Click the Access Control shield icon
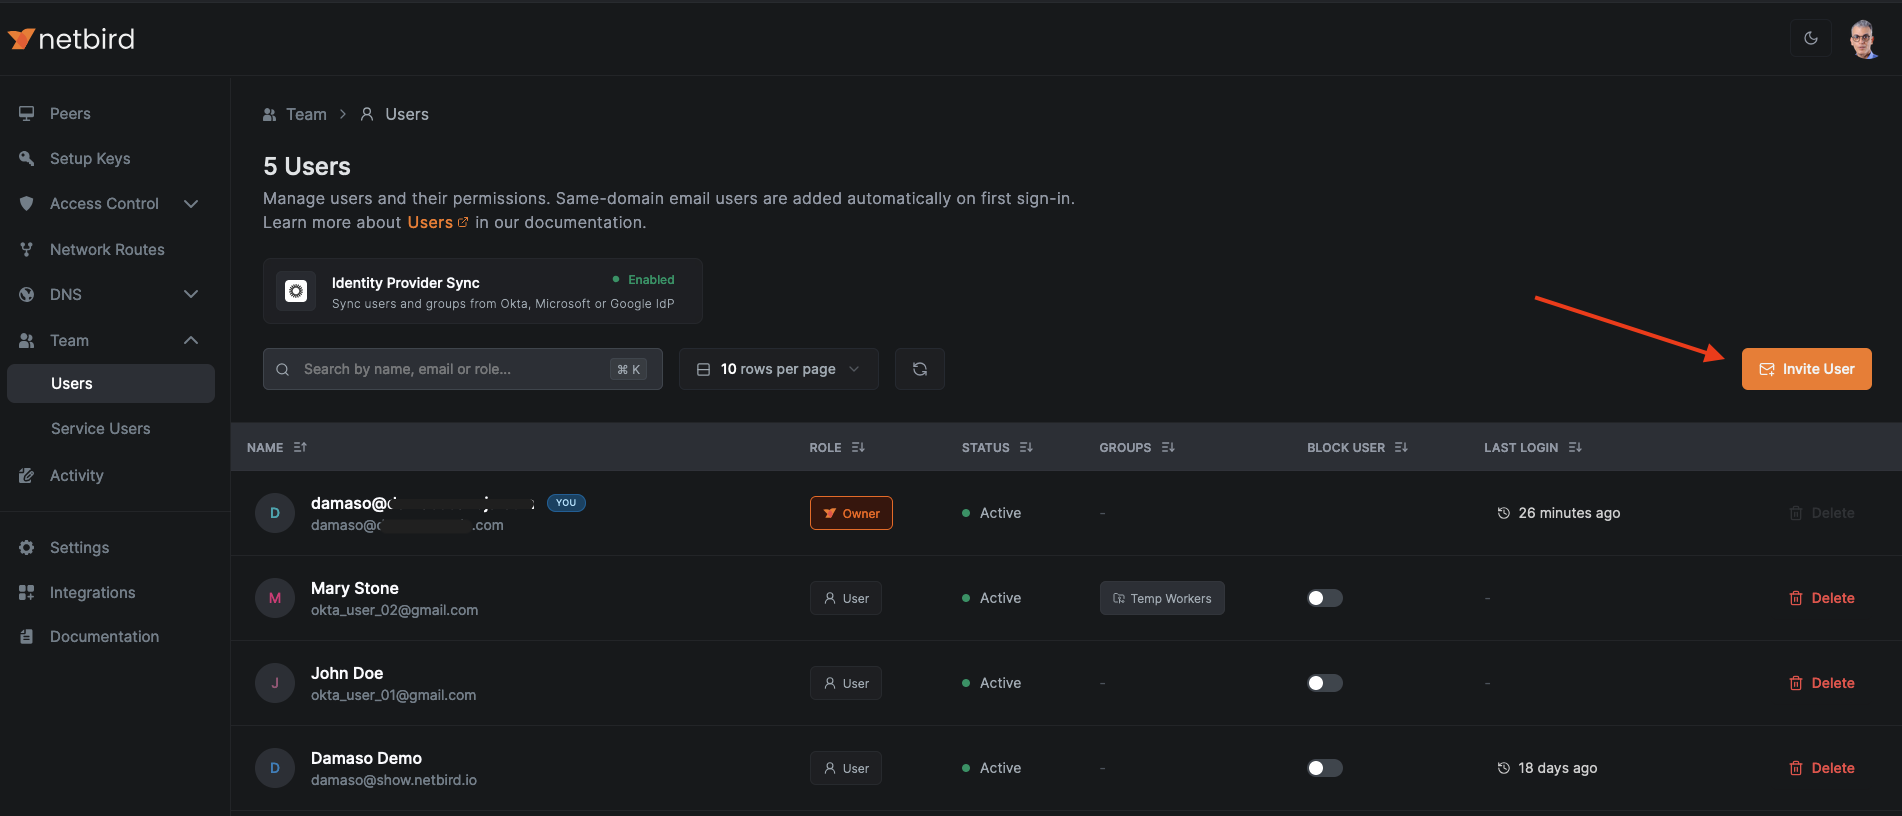The height and width of the screenshot is (816, 1902). pyautogui.click(x=27, y=204)
